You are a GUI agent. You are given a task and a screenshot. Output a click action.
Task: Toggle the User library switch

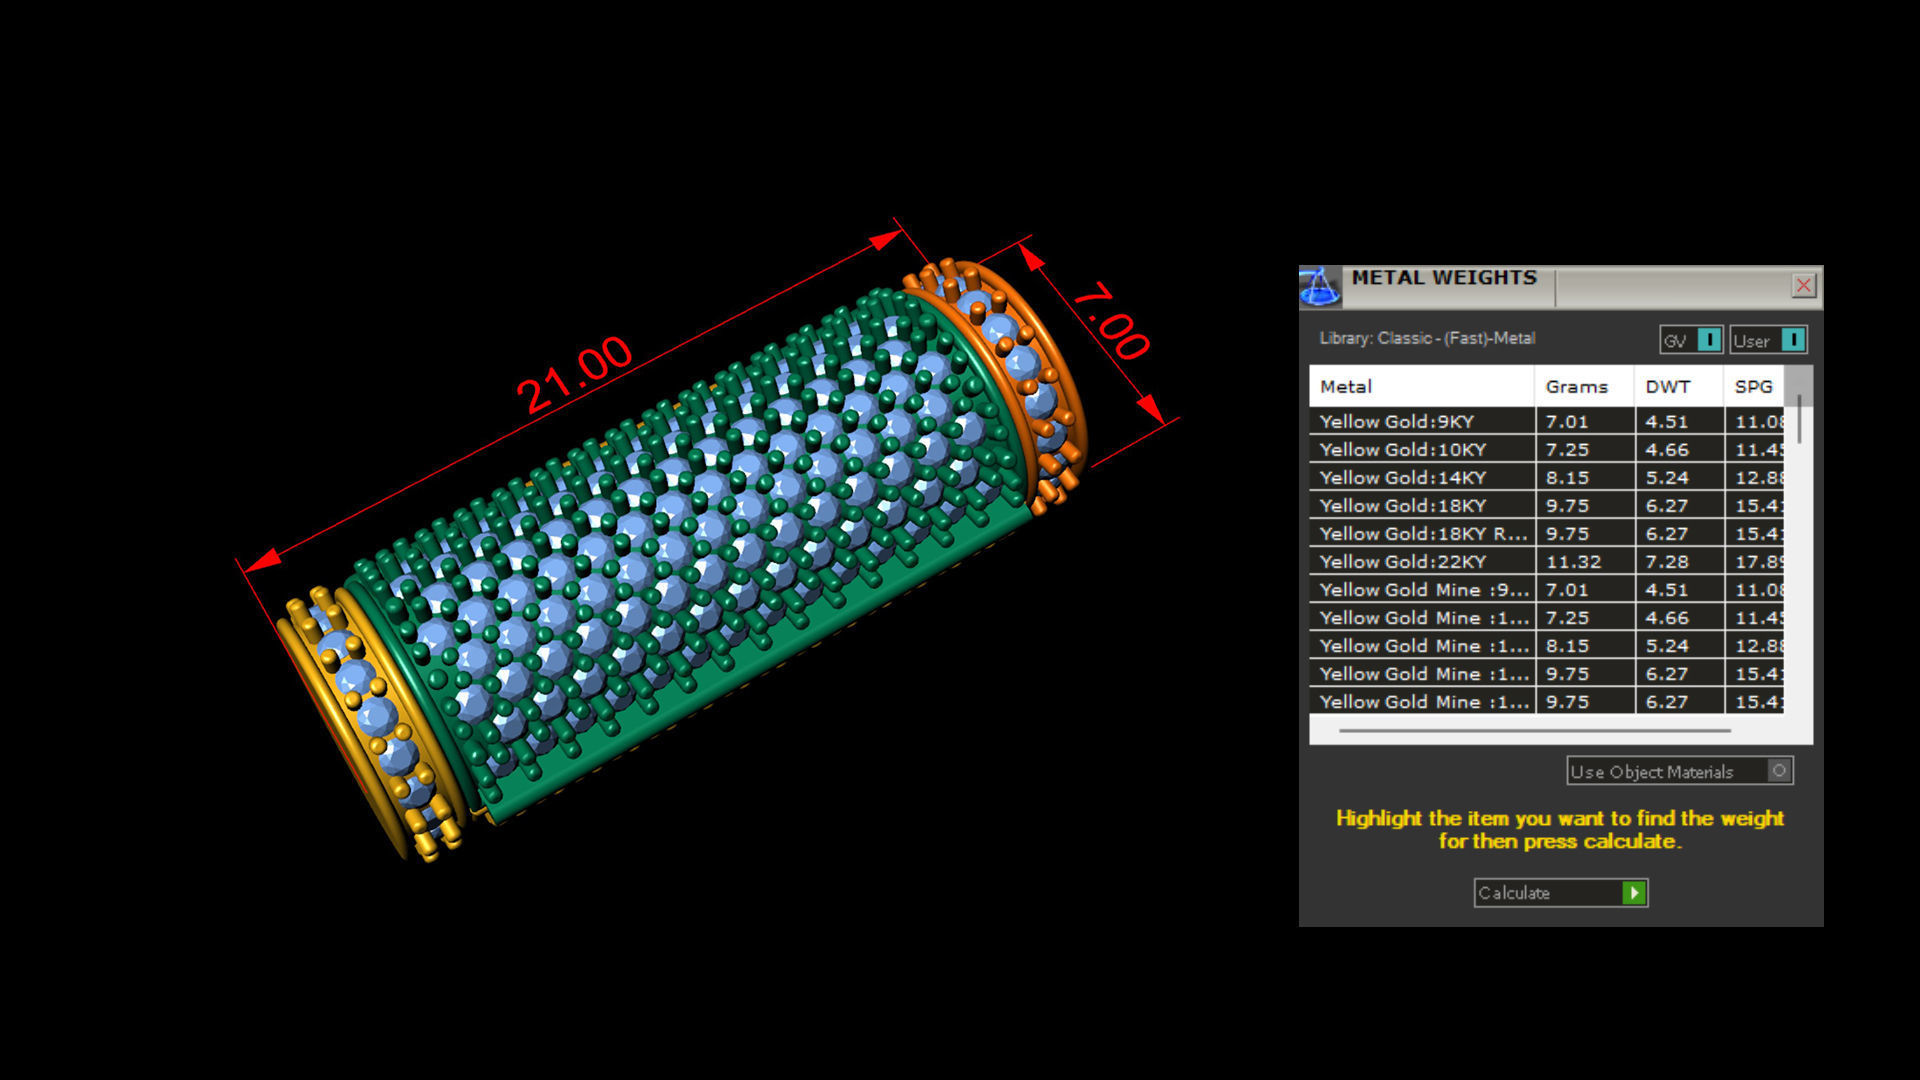pos(1793,340)
